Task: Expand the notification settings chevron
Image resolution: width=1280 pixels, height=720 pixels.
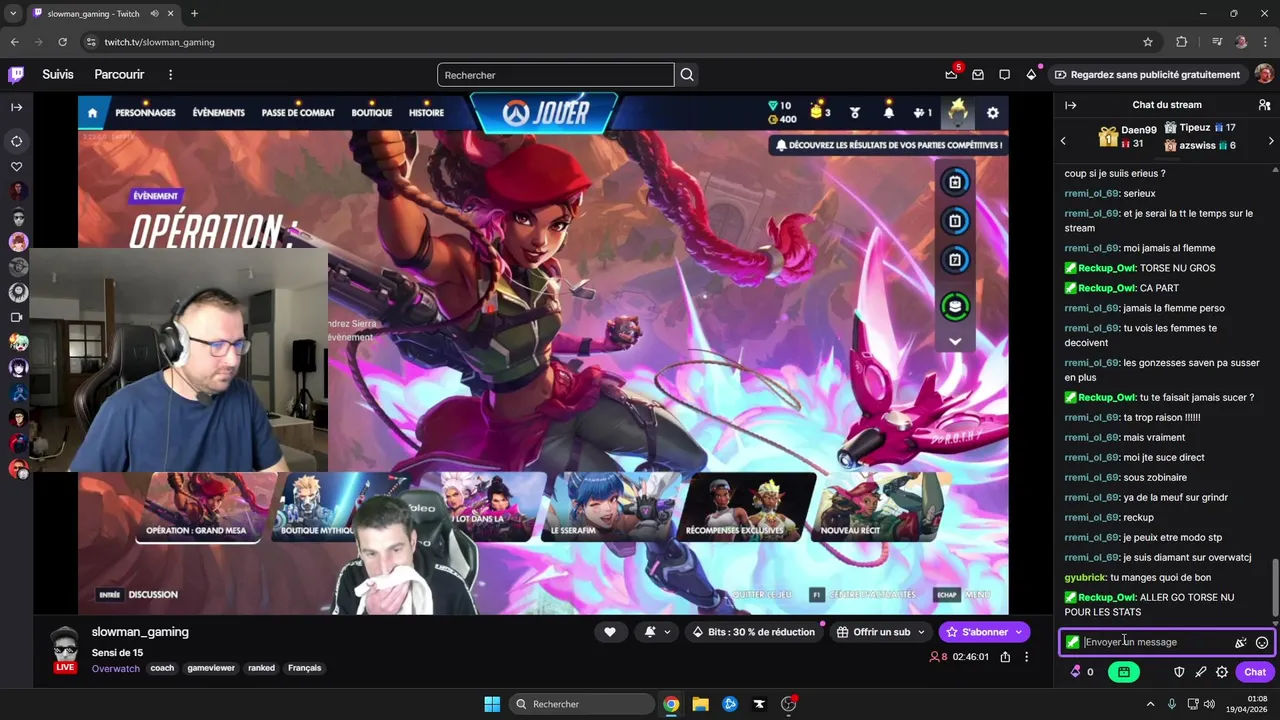Action: (x=668, y=632)
